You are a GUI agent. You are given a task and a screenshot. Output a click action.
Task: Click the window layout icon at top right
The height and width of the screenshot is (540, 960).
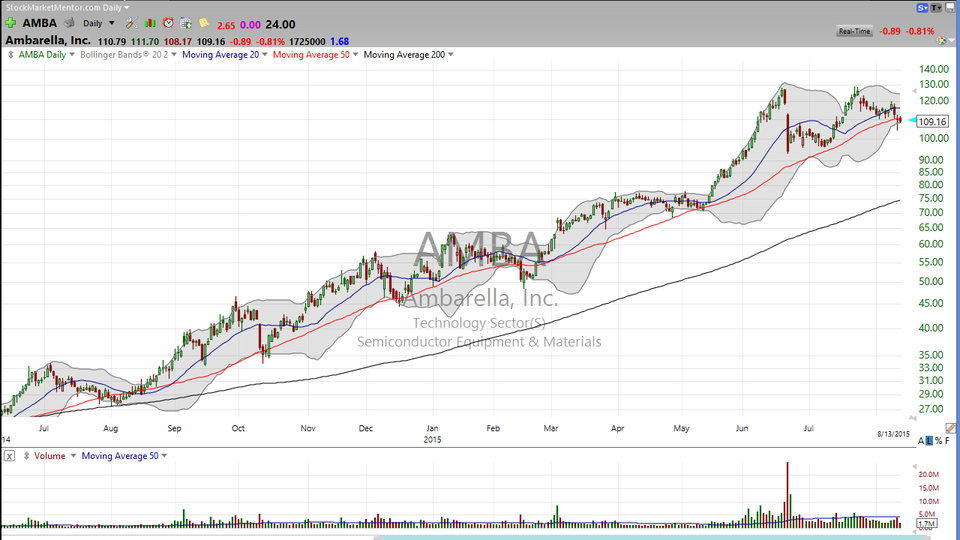click(950, 8)
